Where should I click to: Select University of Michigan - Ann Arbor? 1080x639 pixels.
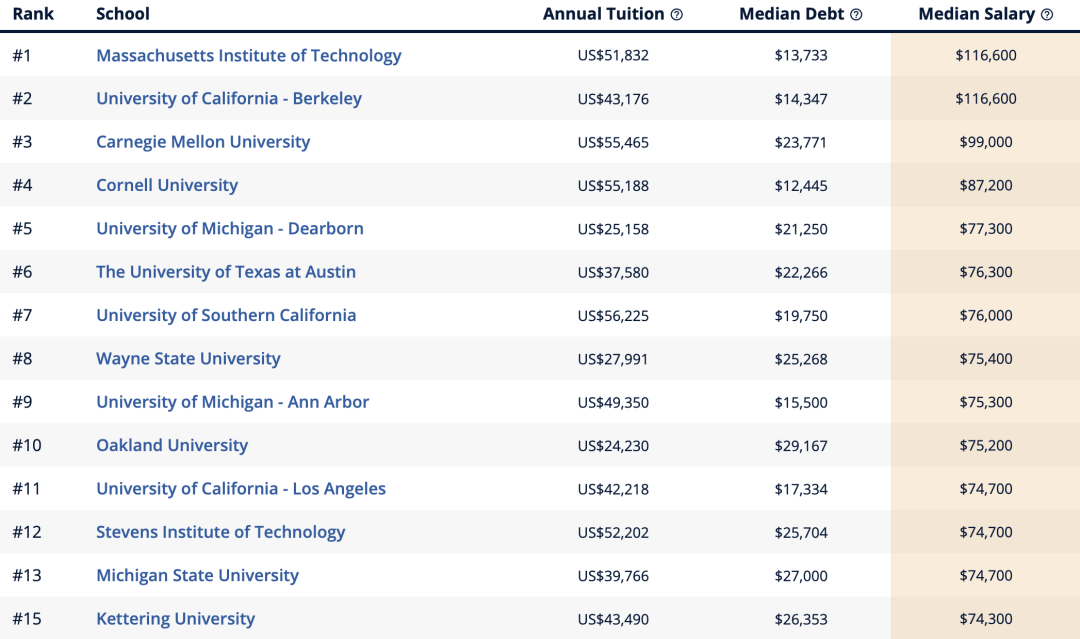pyautogui.click(x=232, y=402)
